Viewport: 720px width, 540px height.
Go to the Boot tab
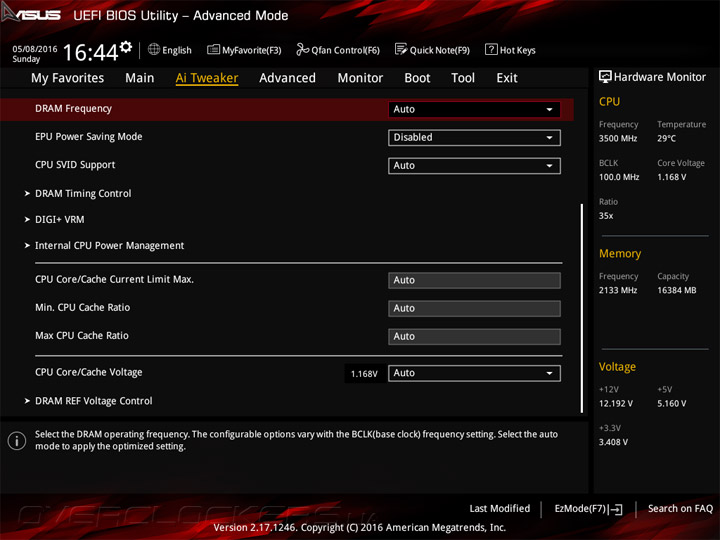coord(417,78)
